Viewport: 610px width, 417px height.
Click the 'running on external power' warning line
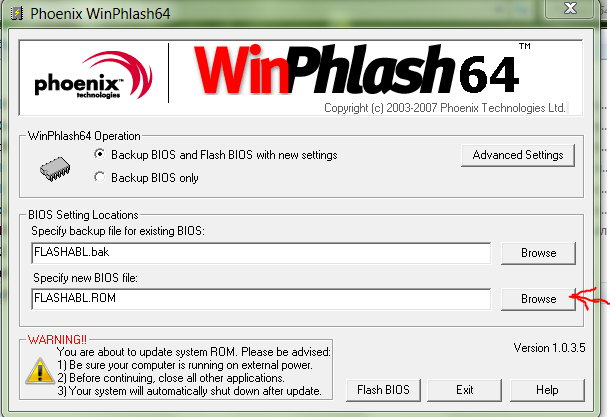tap(185, 365)
